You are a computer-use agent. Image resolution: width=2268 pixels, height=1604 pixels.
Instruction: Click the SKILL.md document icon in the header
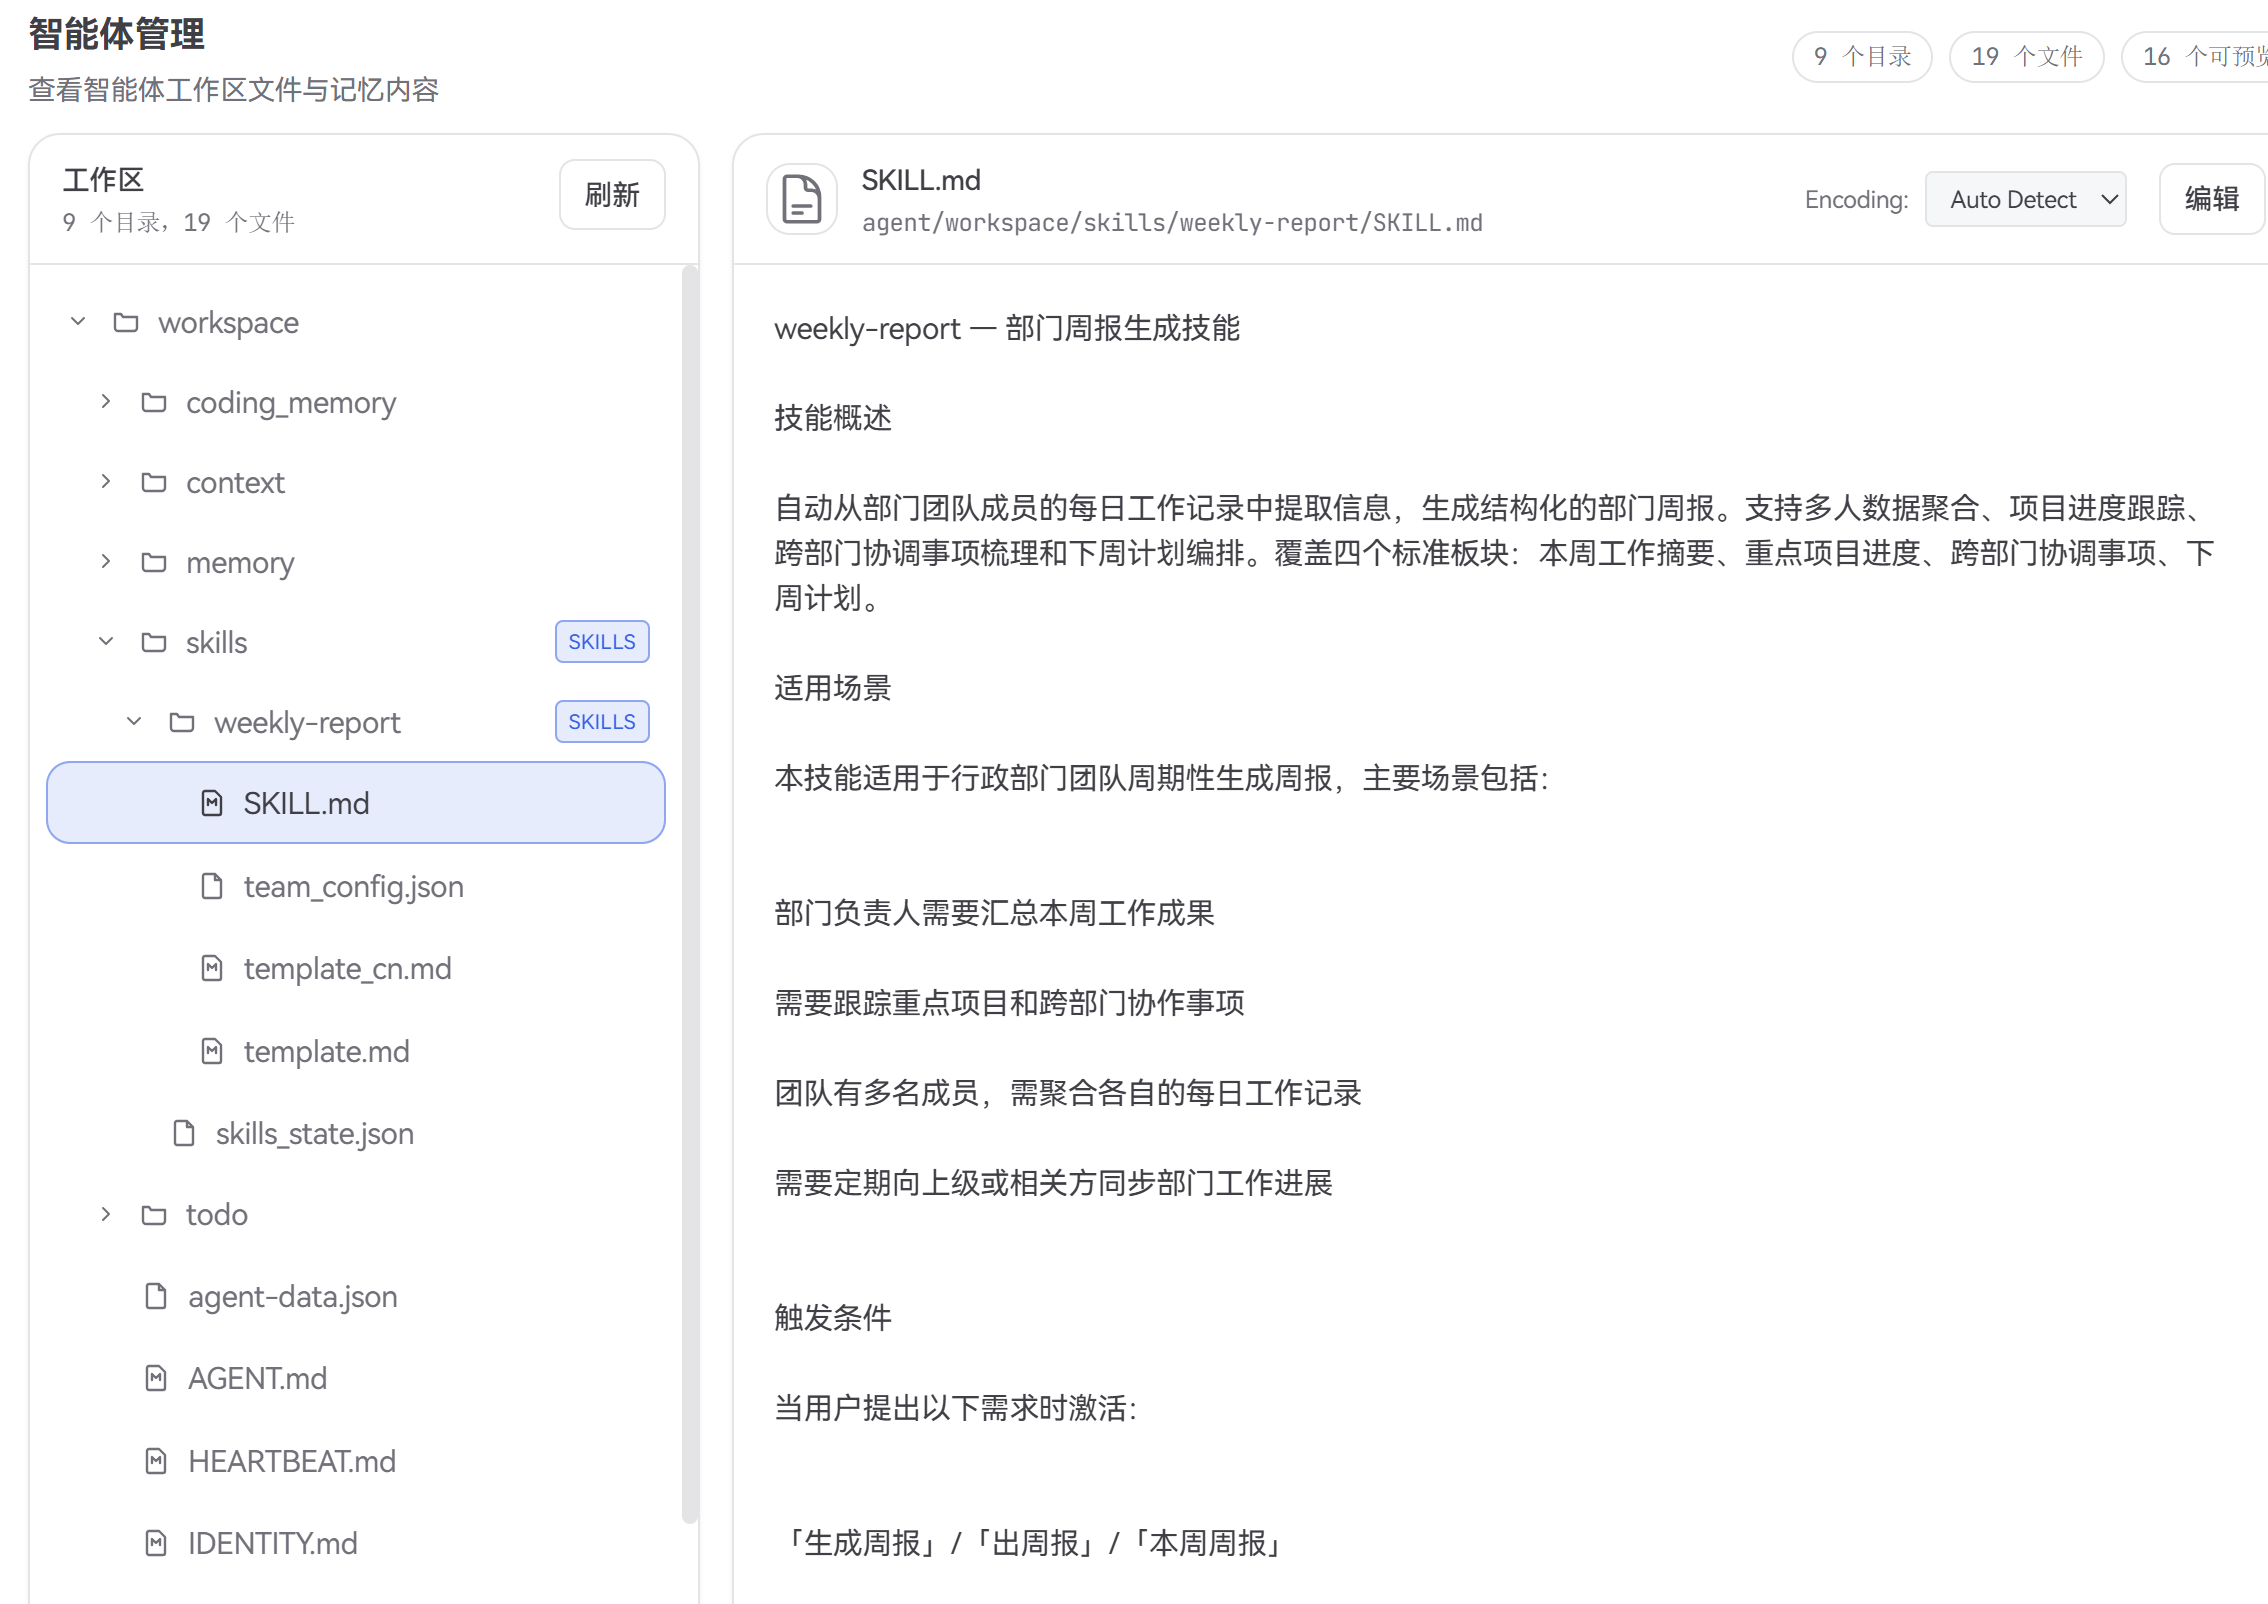point(801,199)
